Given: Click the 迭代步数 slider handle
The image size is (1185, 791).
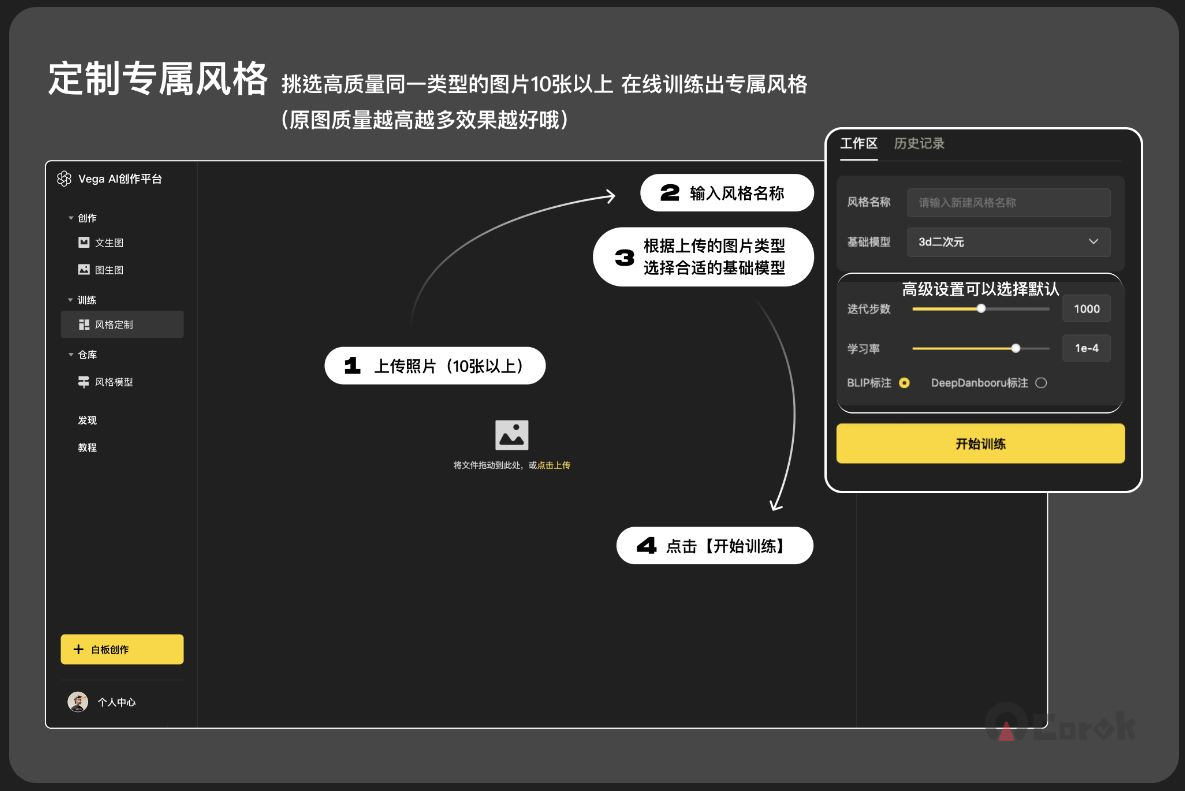Looking at the screenshot, I should [x=981, y=309].
